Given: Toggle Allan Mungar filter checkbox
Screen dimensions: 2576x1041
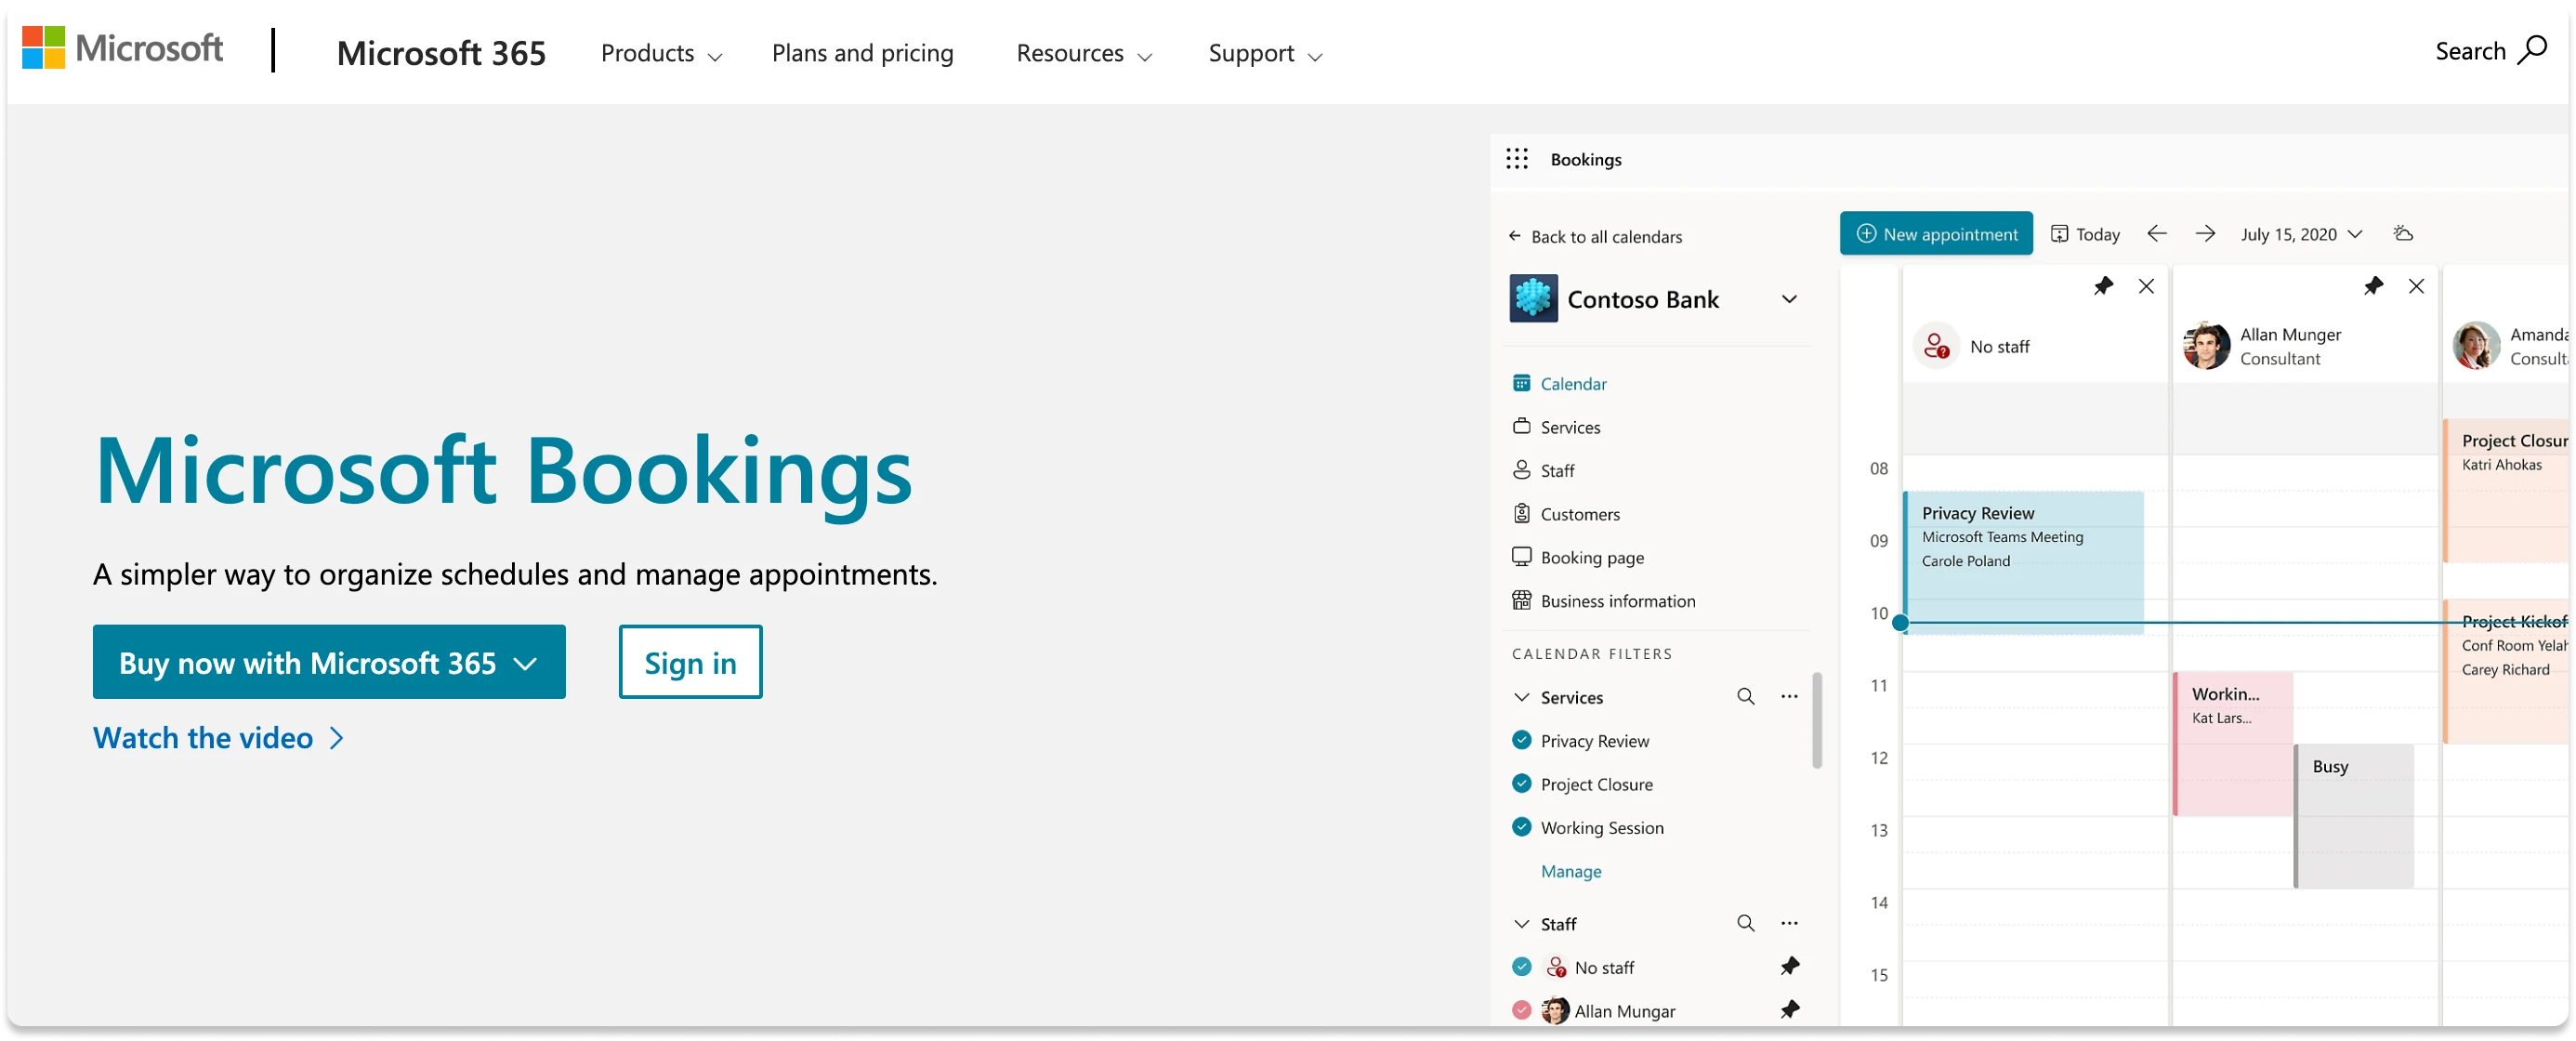Looking at the screenshot, I should click(x=1521, y=1010).
